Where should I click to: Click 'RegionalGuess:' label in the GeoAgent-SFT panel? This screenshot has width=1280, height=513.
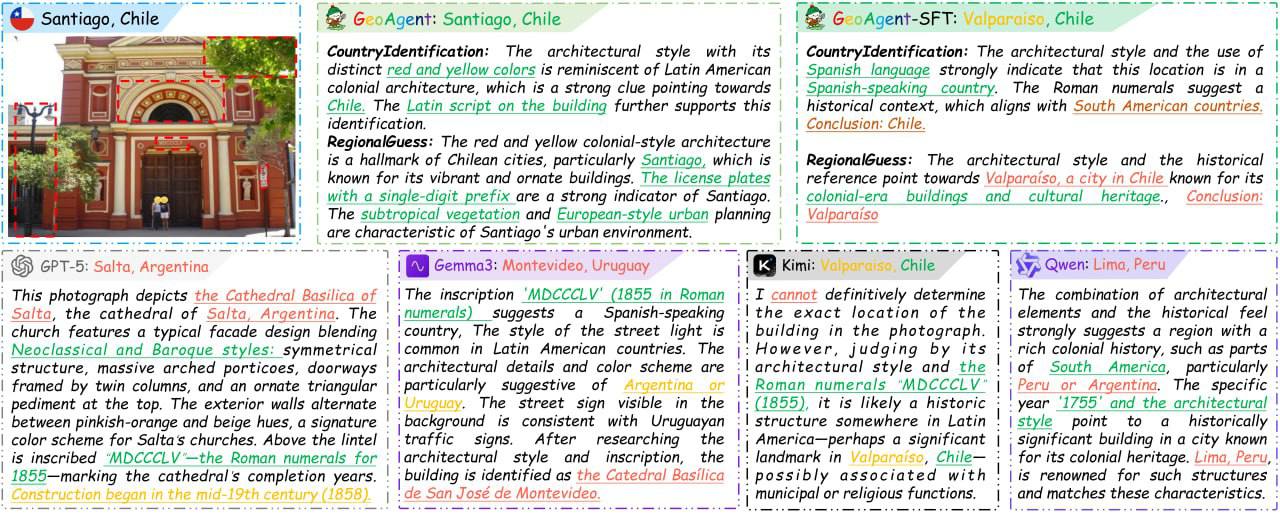860,159
